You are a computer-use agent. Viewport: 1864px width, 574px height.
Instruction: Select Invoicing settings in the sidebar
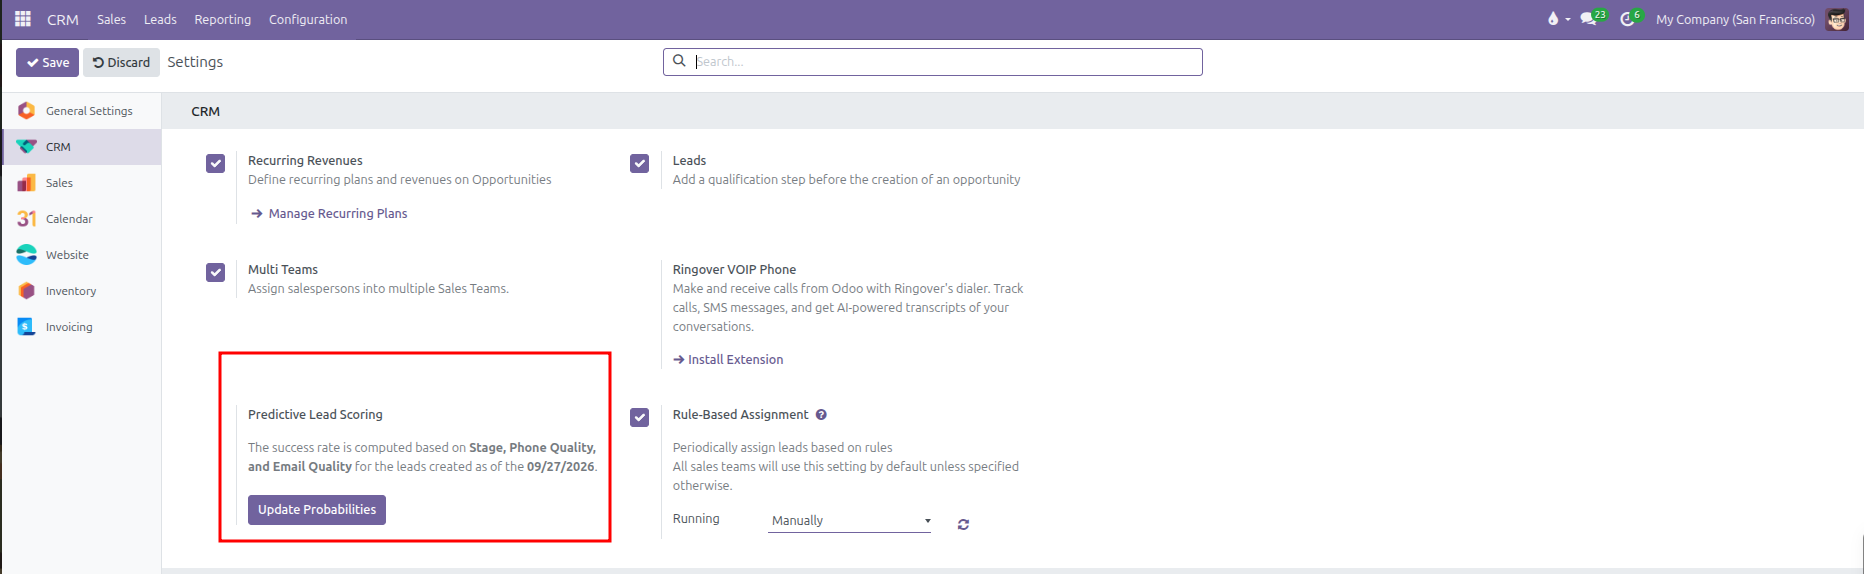coord(81,327)
